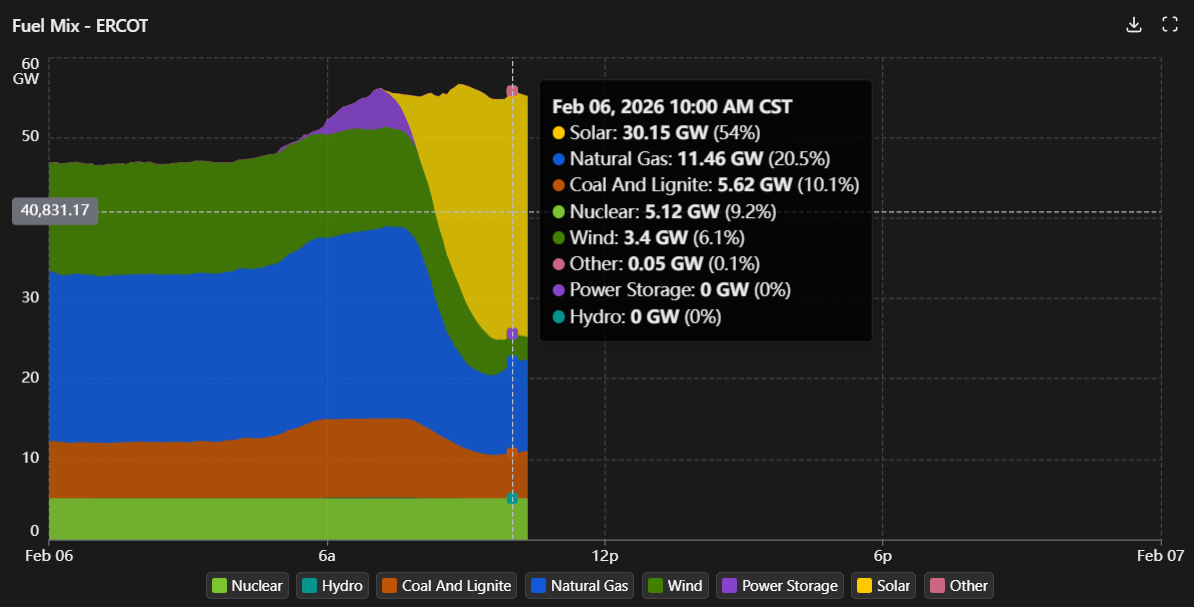Click the Fuel Mix - ERCOT title
The width and height of the screenshot is (1194, 607).
pos(80,26)
